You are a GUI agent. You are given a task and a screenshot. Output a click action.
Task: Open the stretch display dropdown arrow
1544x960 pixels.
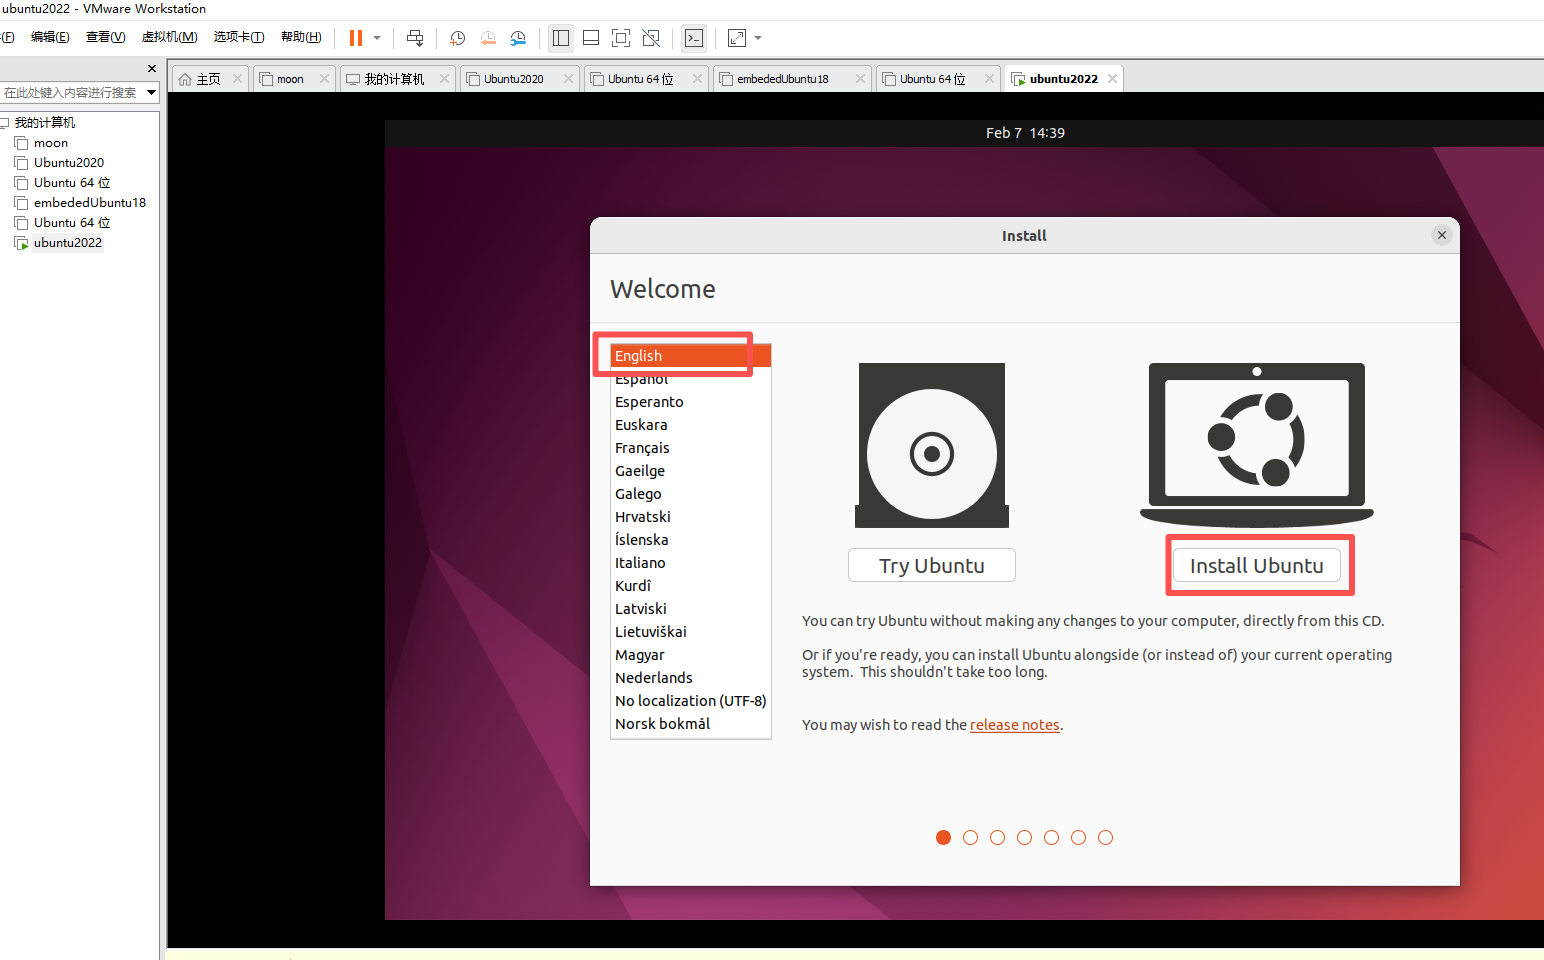coord(758,38)
